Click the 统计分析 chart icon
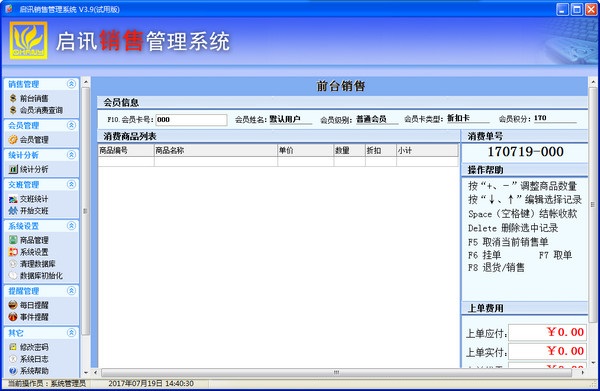This screenshot has width=600, height=391. pos(13,169)
